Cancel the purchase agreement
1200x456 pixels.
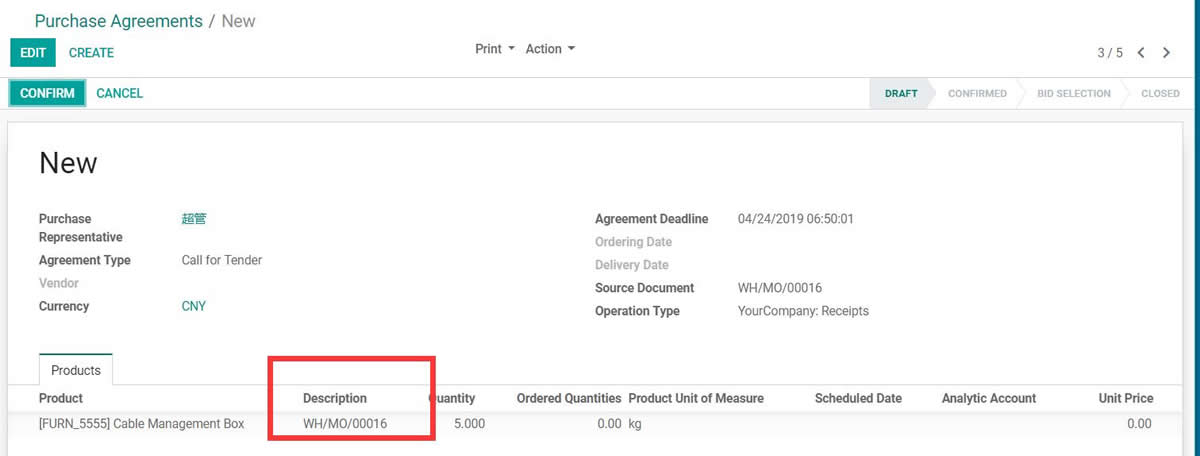(120, 93)
